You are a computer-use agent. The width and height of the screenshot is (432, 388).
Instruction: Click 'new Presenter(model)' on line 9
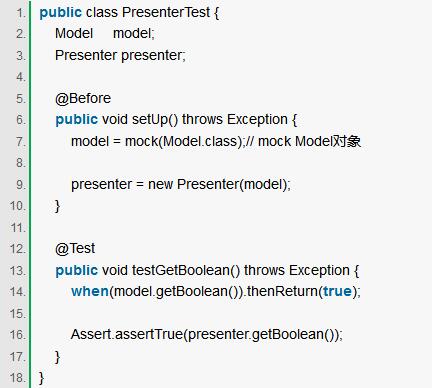click(x=218, y=184)
